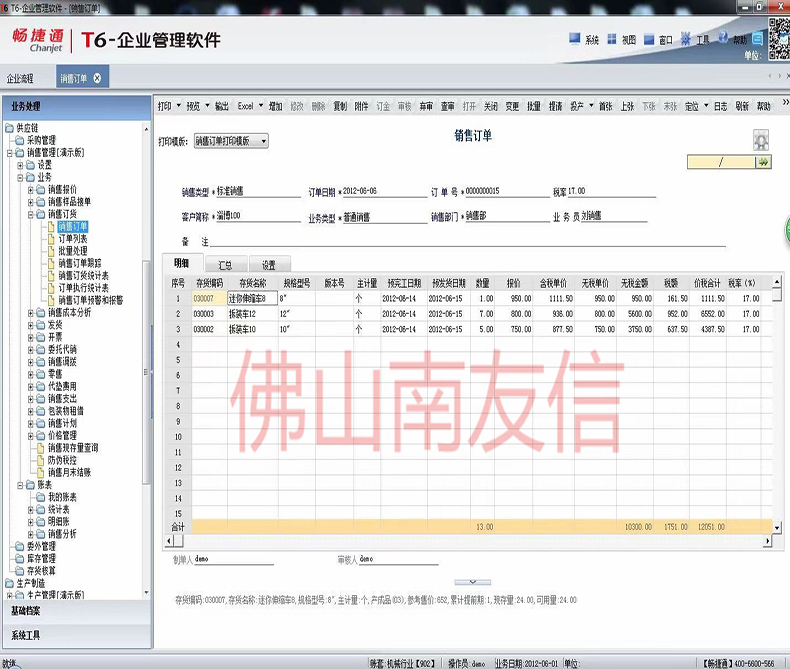This screenshot has height=669, width=790.
Task: Click 变更 change in toolbar
Action: [x=512, y=106]
